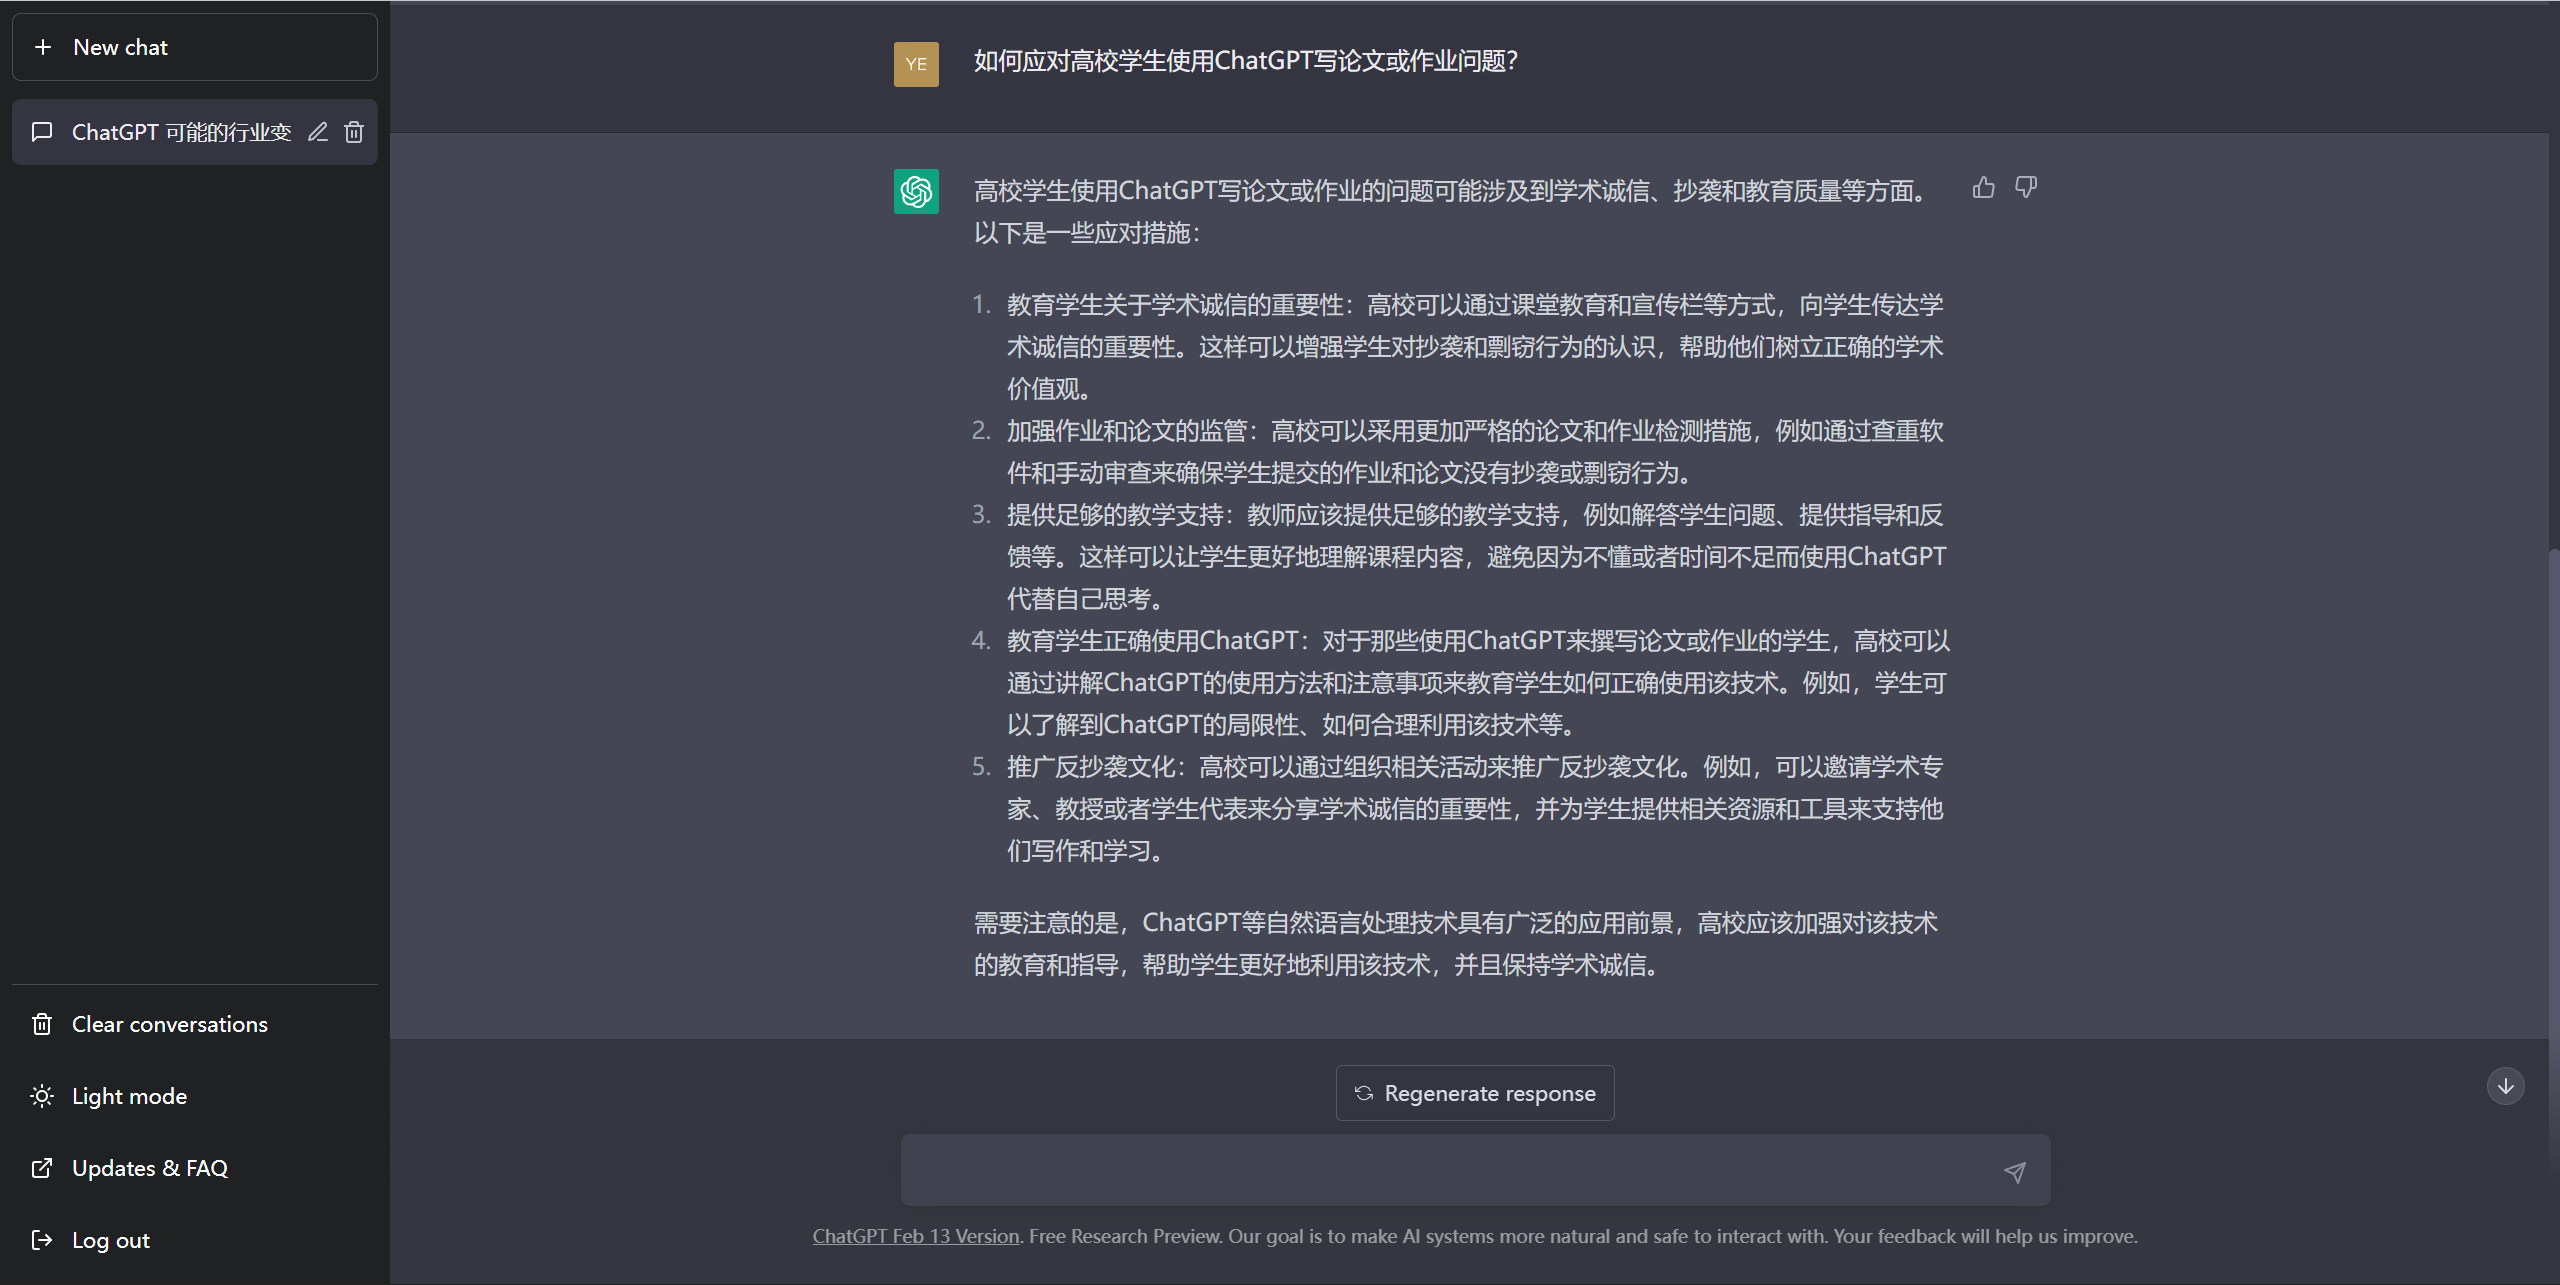
Task: Click the trash icon next to Clear conversations
Action: [x=42, y=1024]
